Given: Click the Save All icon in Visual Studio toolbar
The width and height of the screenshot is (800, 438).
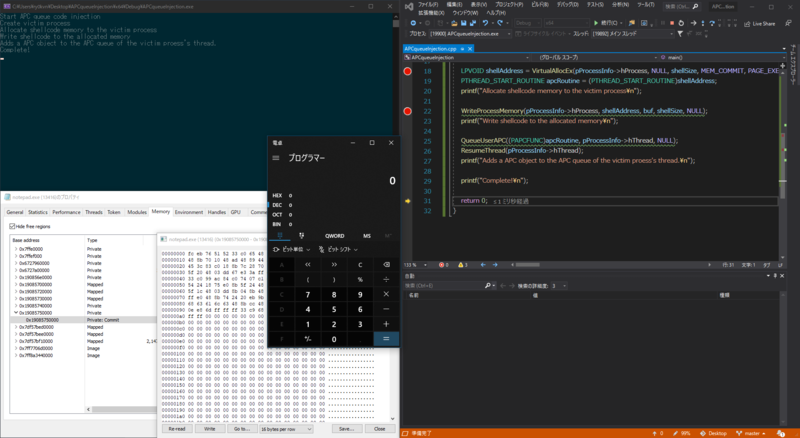Looking at the screenshot, I should 472,23.
